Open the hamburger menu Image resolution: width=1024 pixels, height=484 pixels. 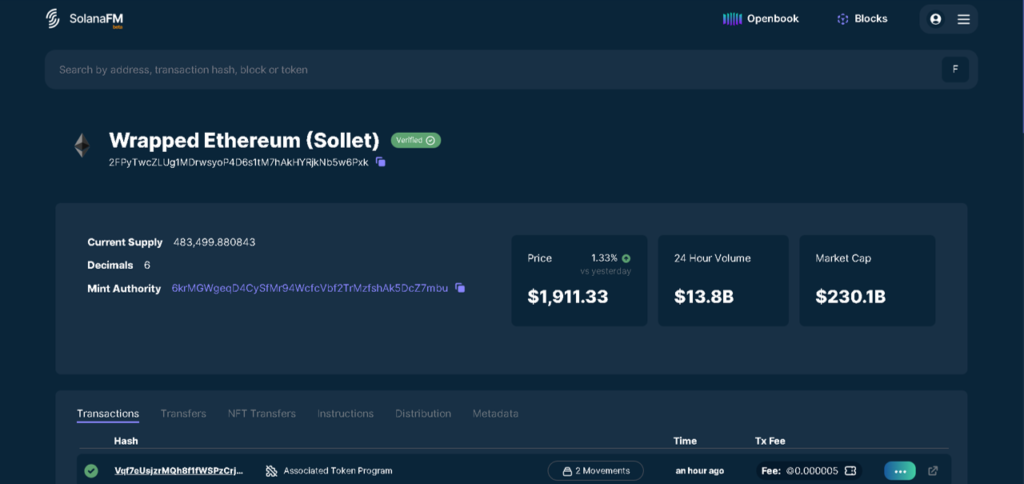click(963, 19)
